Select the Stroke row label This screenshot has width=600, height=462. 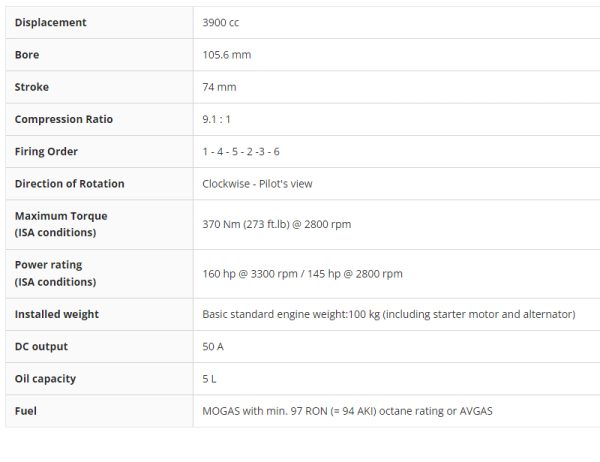pyautogui.click(x=32, y=87)
